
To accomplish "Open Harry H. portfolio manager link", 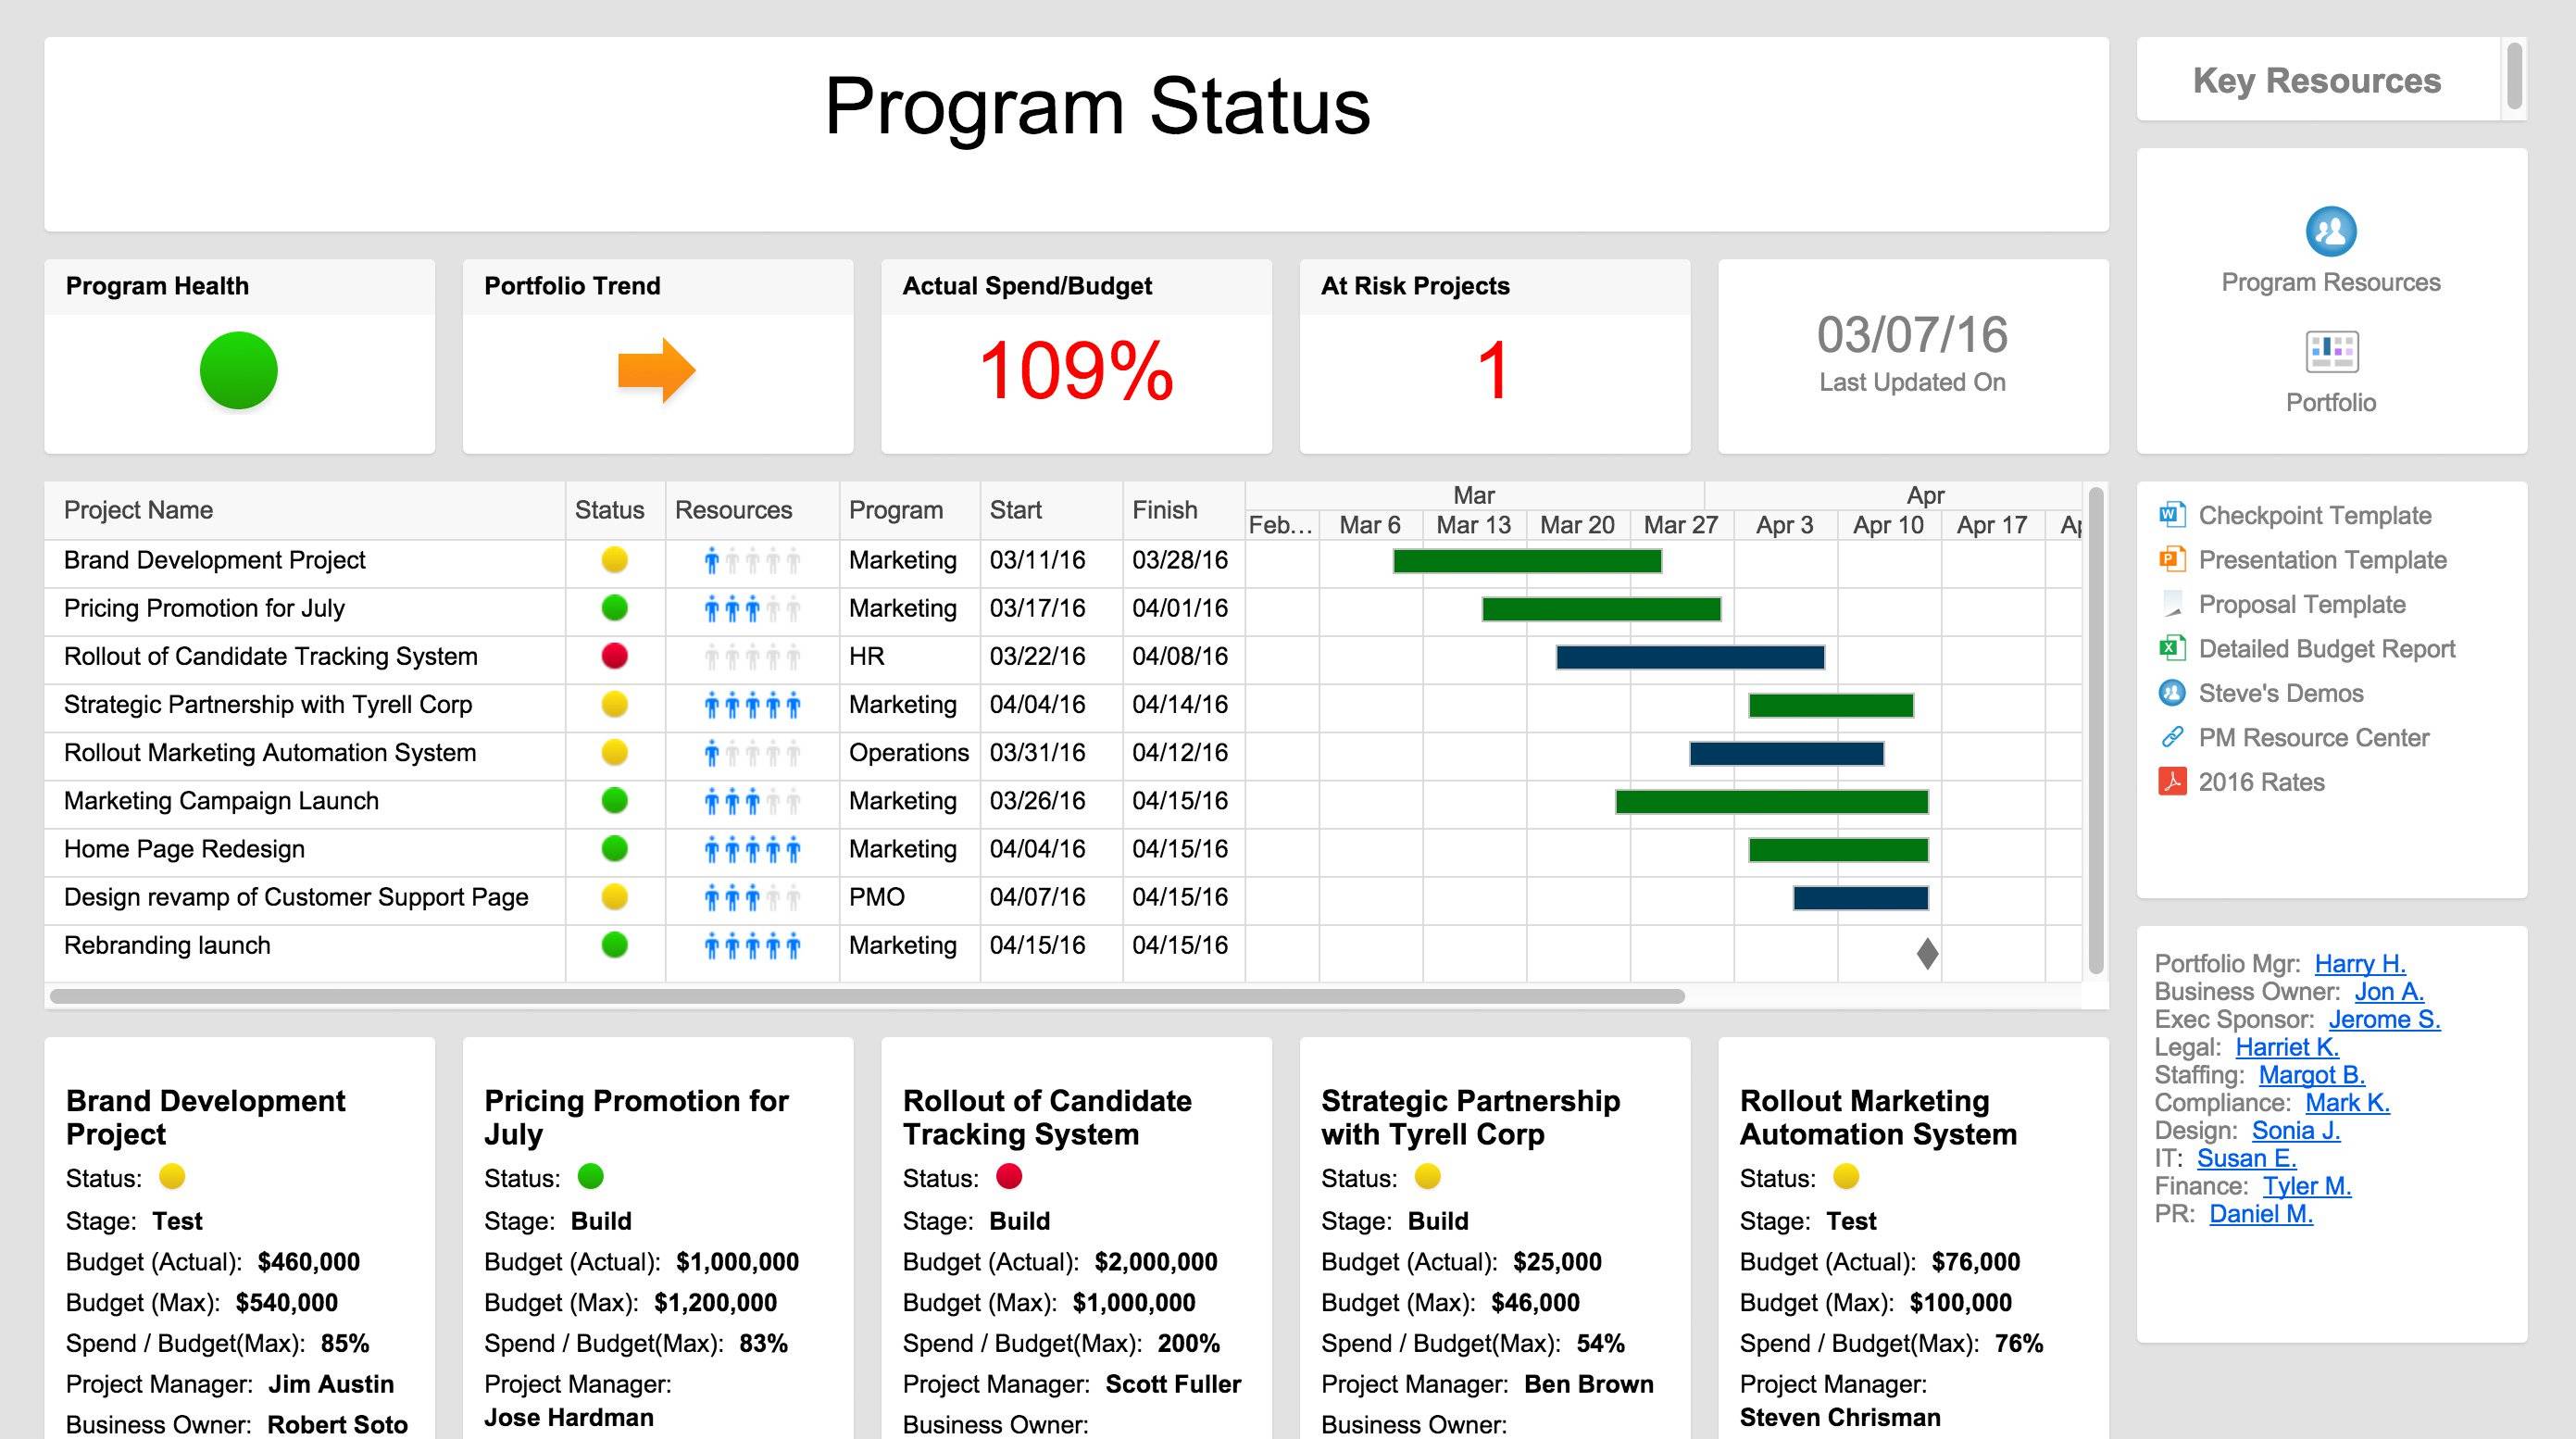I will pos(2359,963).
